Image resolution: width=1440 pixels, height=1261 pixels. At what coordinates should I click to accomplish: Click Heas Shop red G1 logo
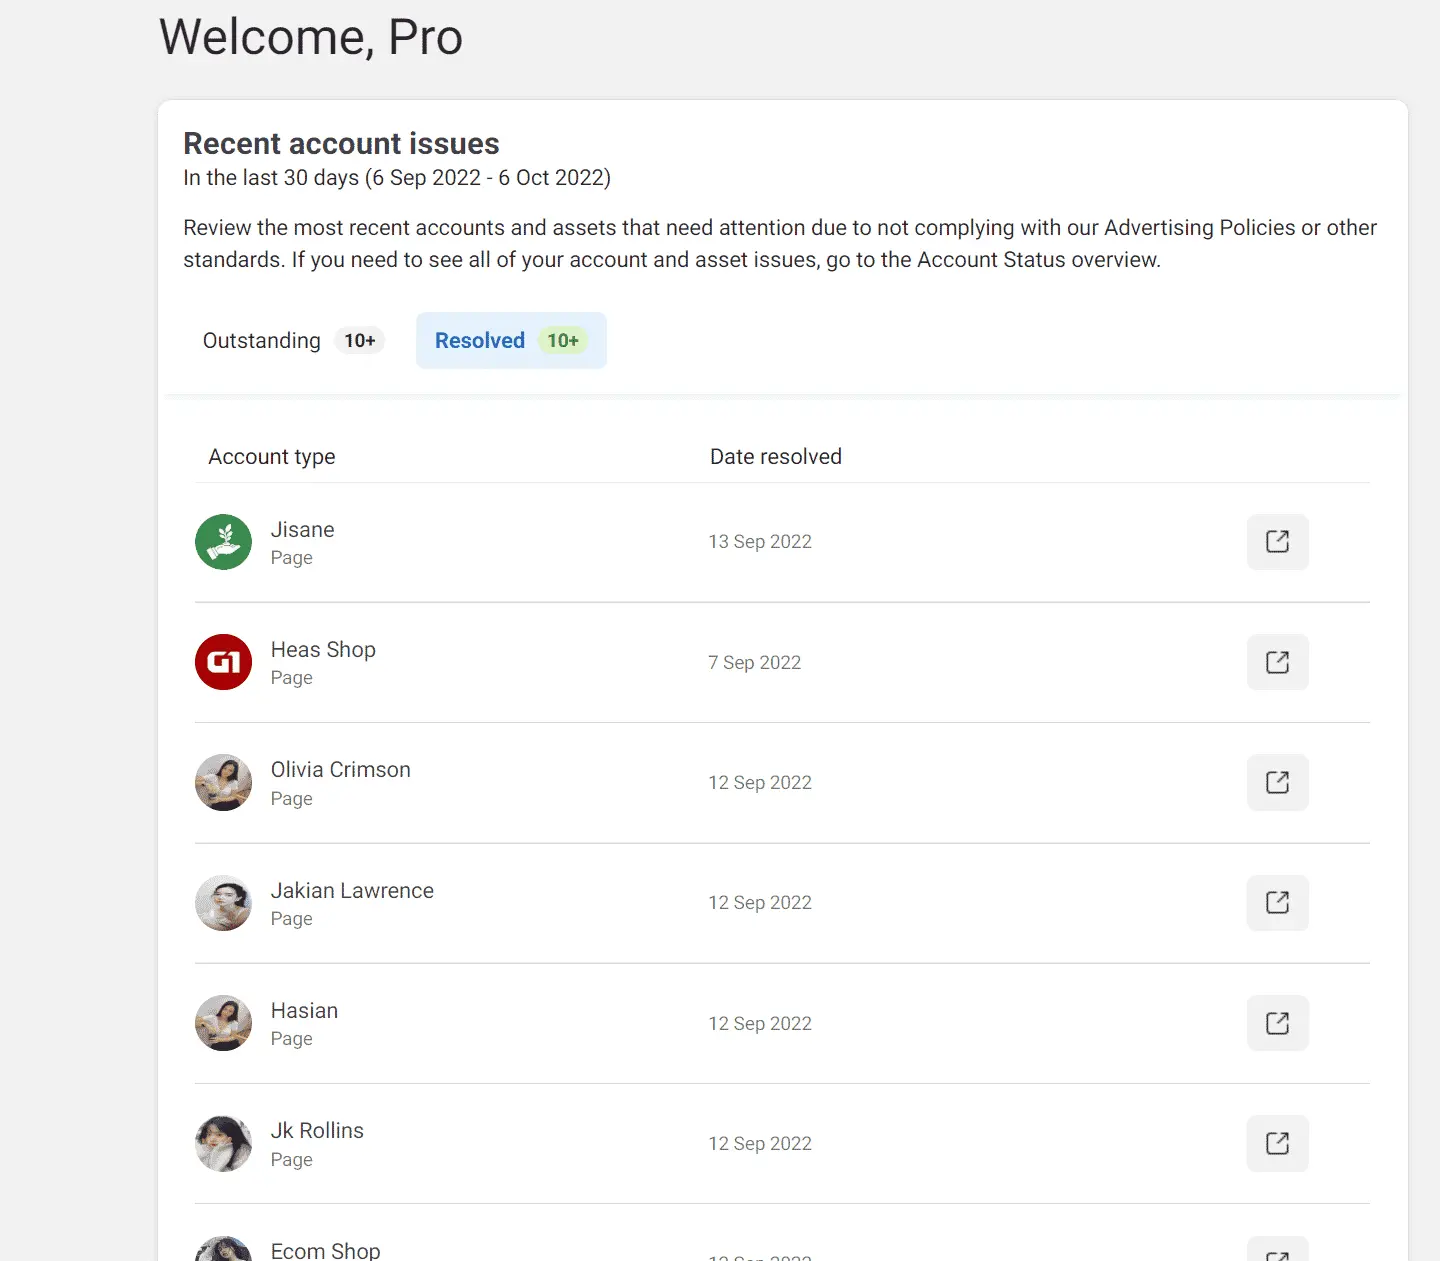click(223, 662)
